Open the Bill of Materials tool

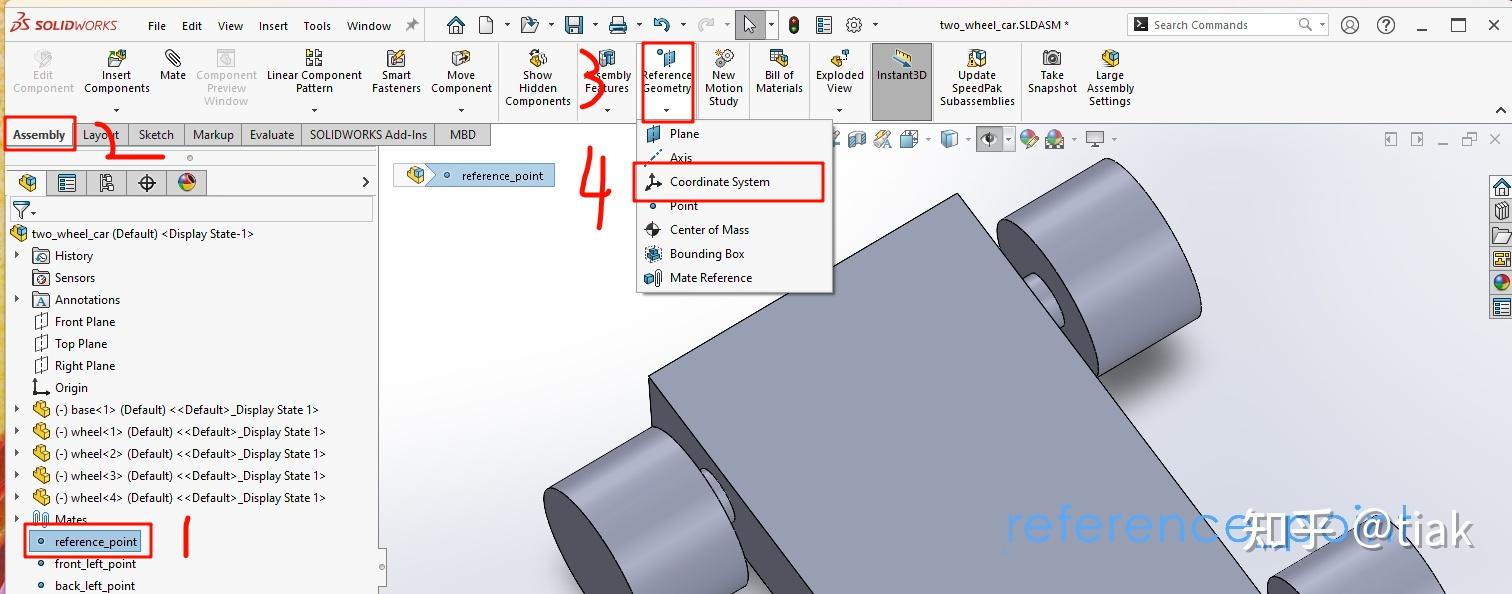tap(779, 72)
